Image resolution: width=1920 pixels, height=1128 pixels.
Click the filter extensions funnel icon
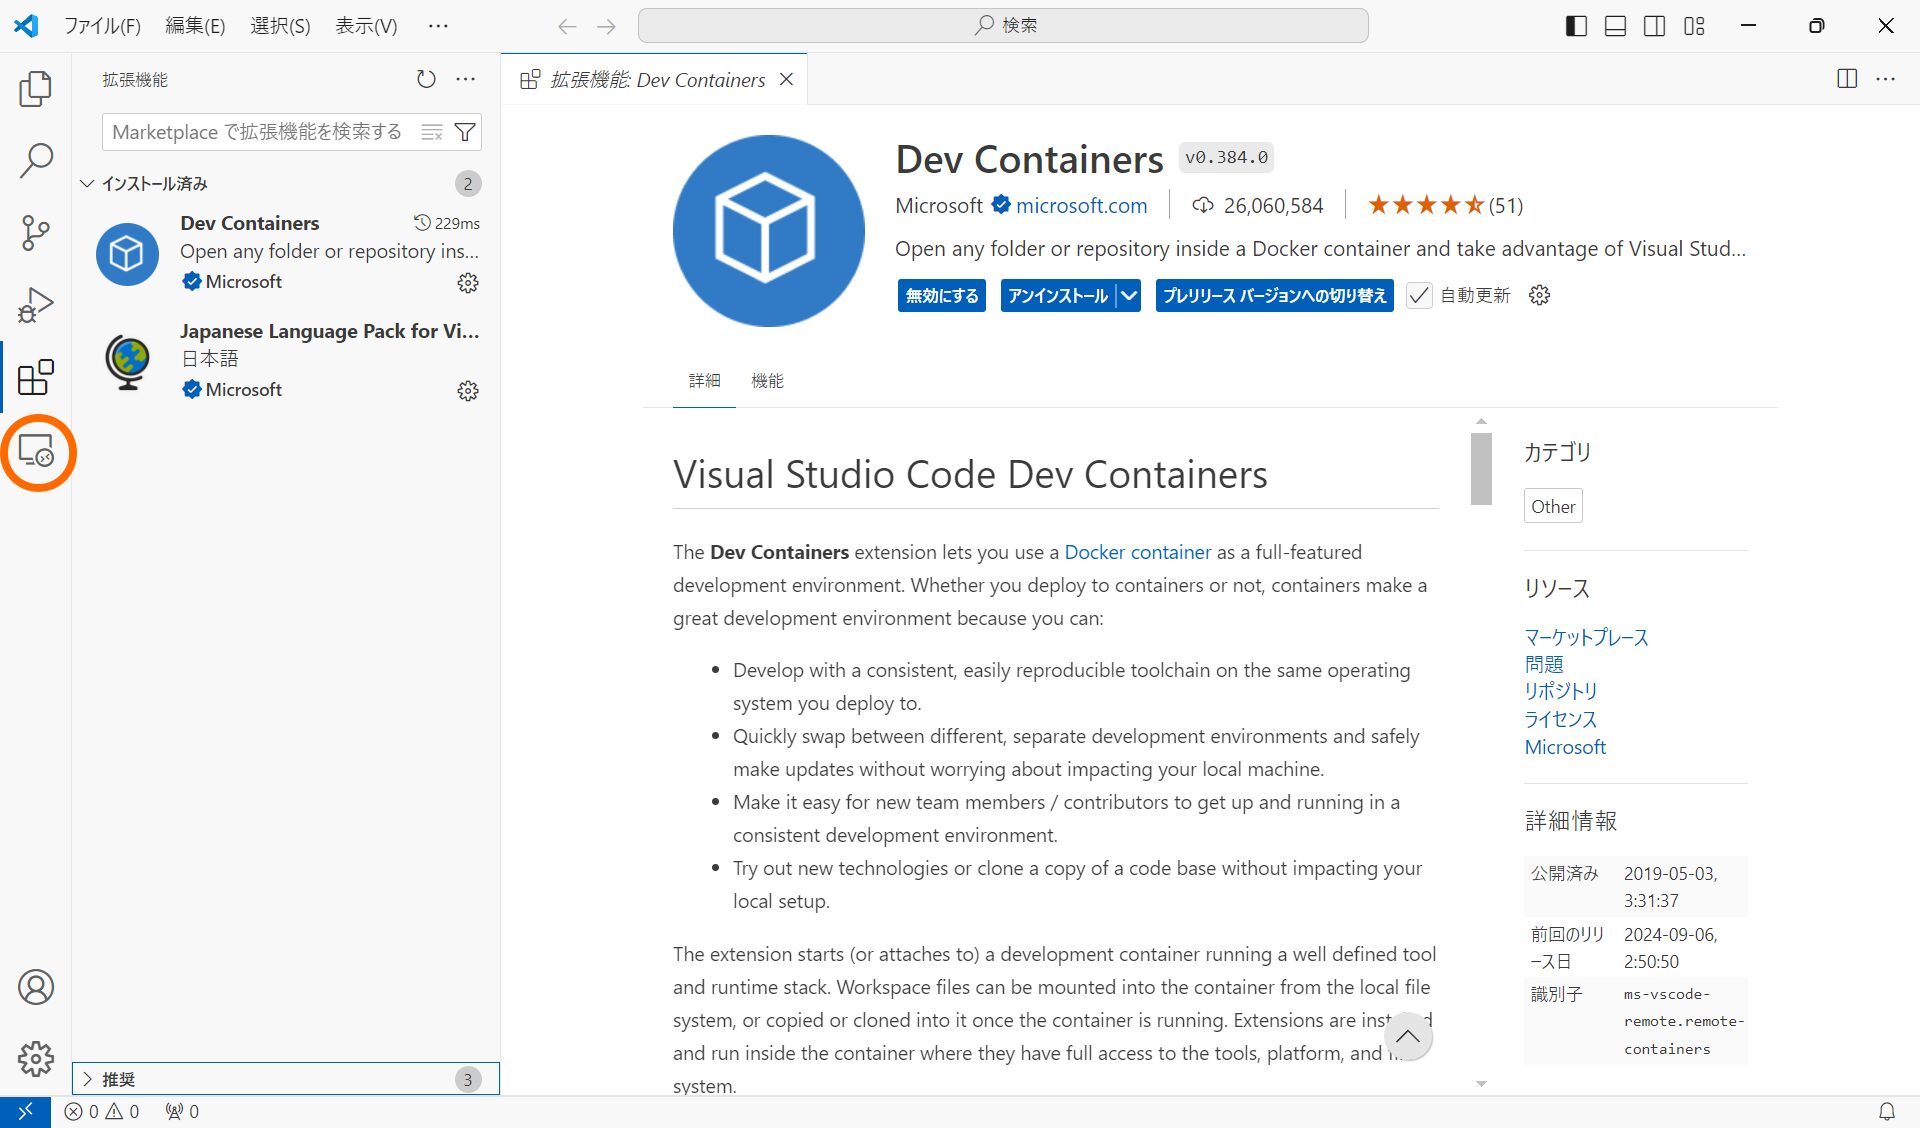465,132
